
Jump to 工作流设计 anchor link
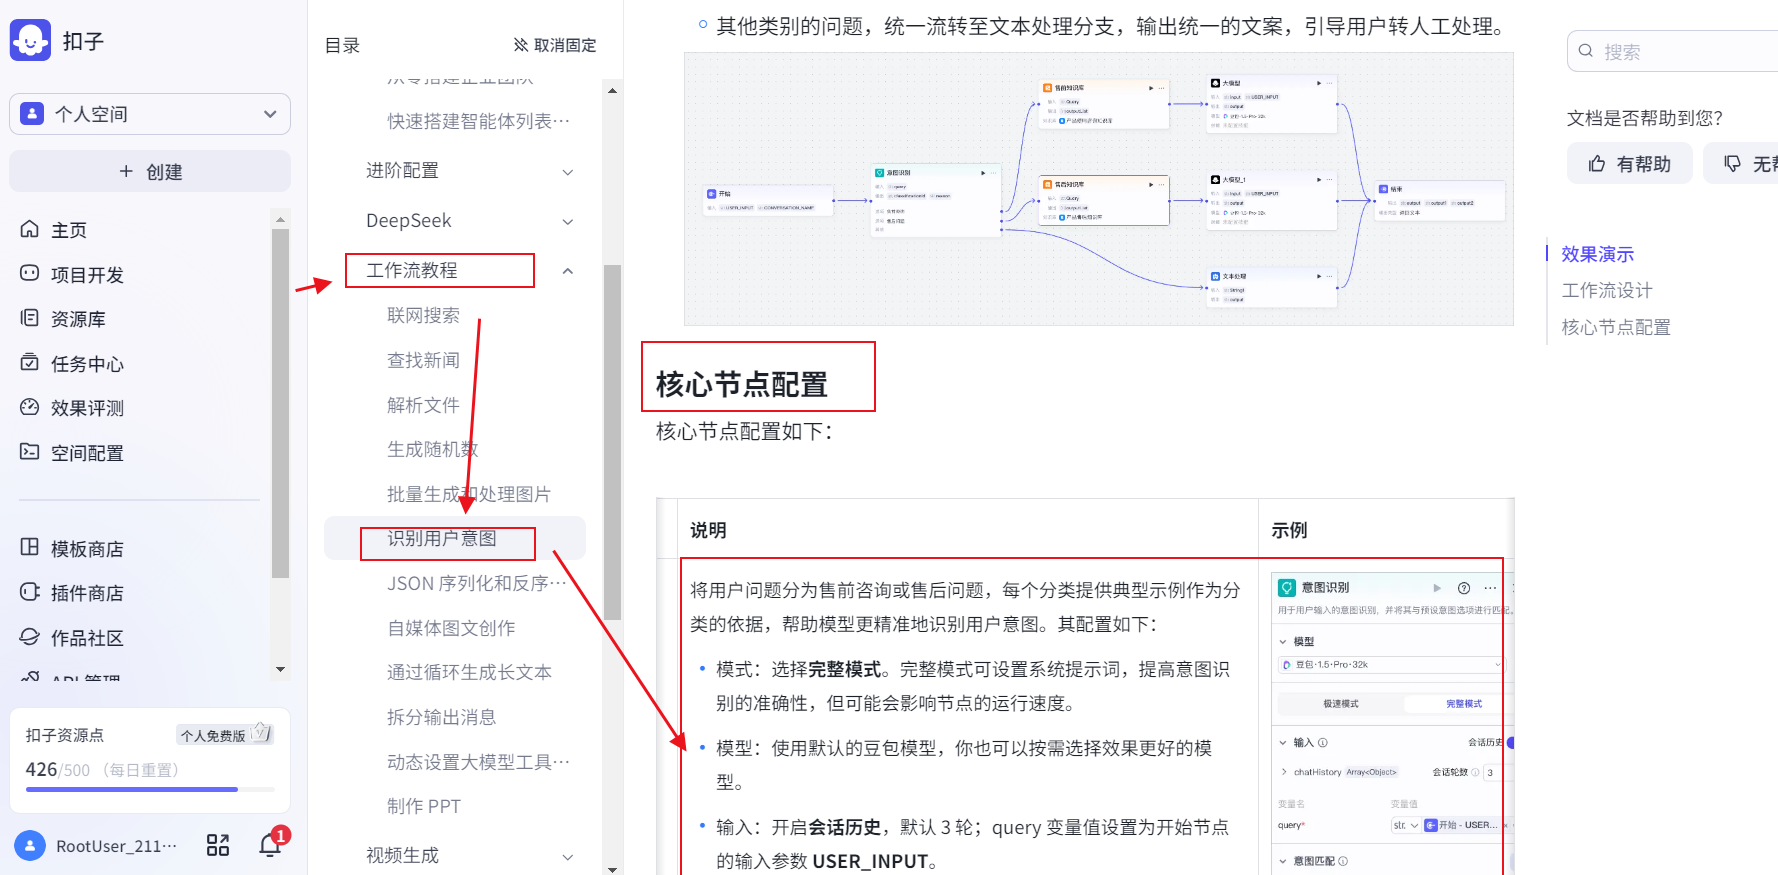coord(1607,290)
